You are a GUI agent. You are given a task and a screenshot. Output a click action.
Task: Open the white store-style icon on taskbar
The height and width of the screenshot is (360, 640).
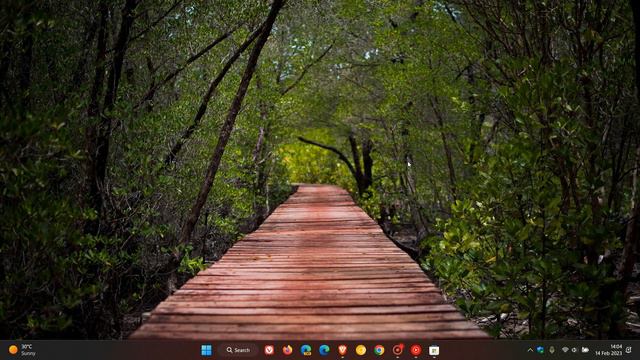click(x=434, y=350)
